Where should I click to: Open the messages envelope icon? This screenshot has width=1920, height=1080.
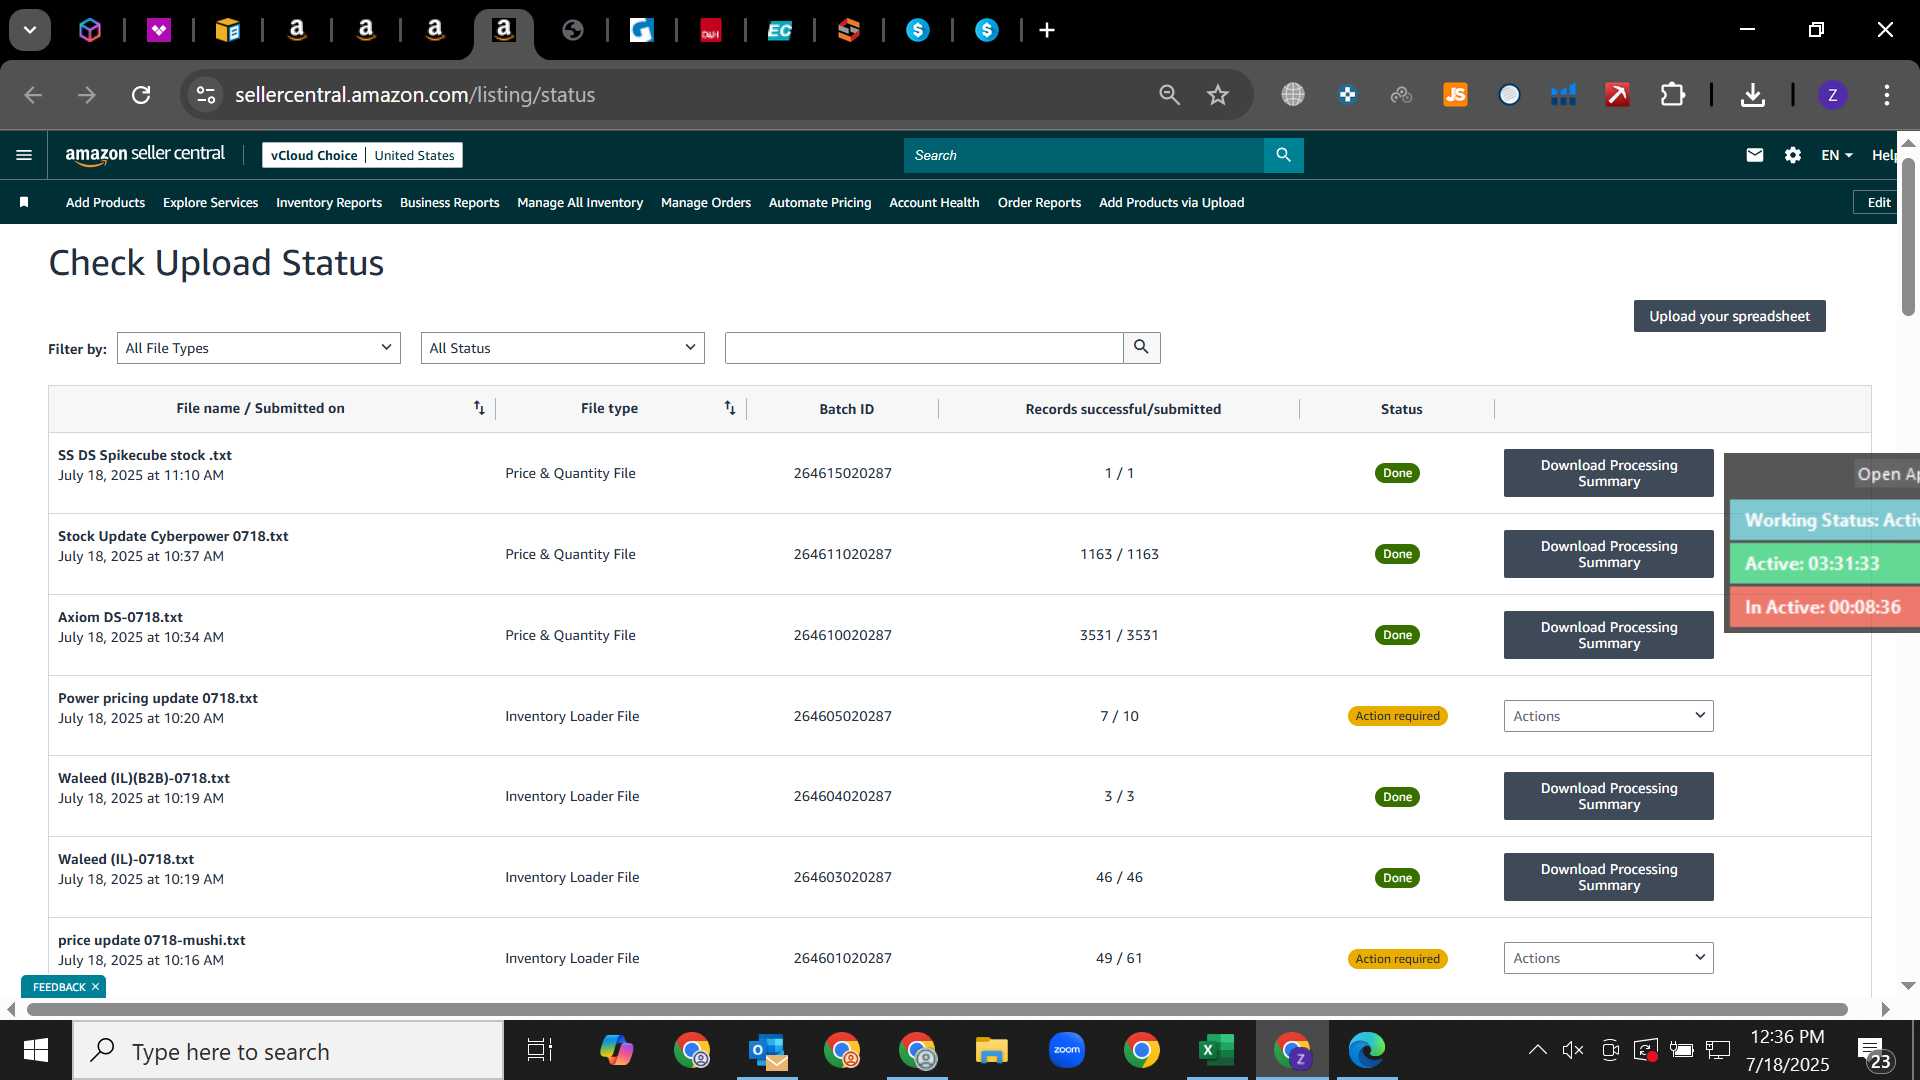point(1754,155)
